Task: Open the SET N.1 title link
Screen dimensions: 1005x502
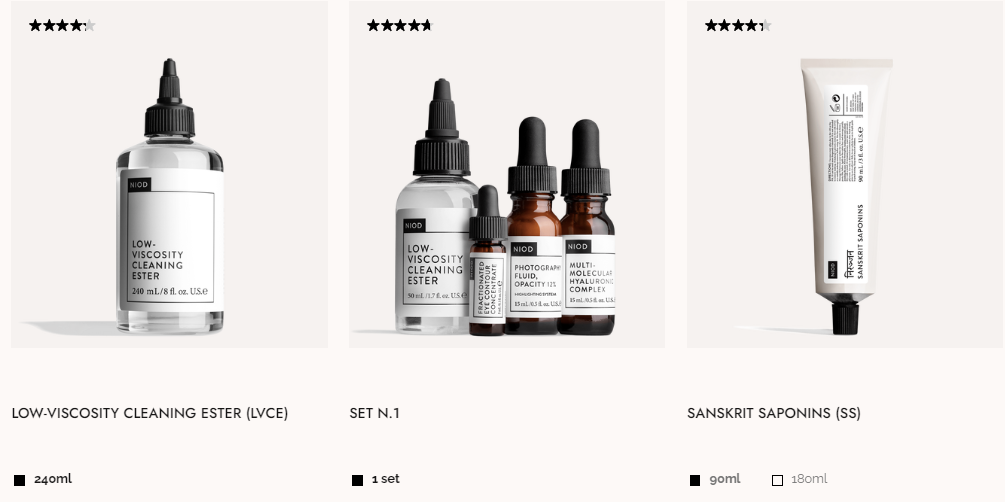Action: point(374,414)
